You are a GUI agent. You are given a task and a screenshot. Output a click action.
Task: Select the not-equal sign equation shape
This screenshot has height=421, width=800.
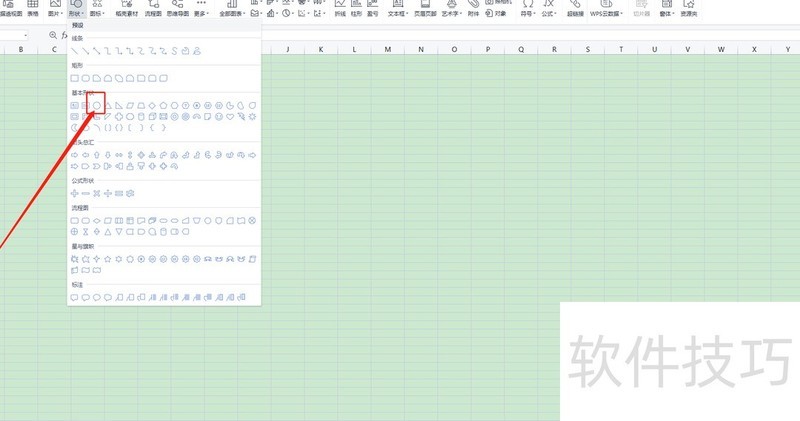tap(130, 193)
